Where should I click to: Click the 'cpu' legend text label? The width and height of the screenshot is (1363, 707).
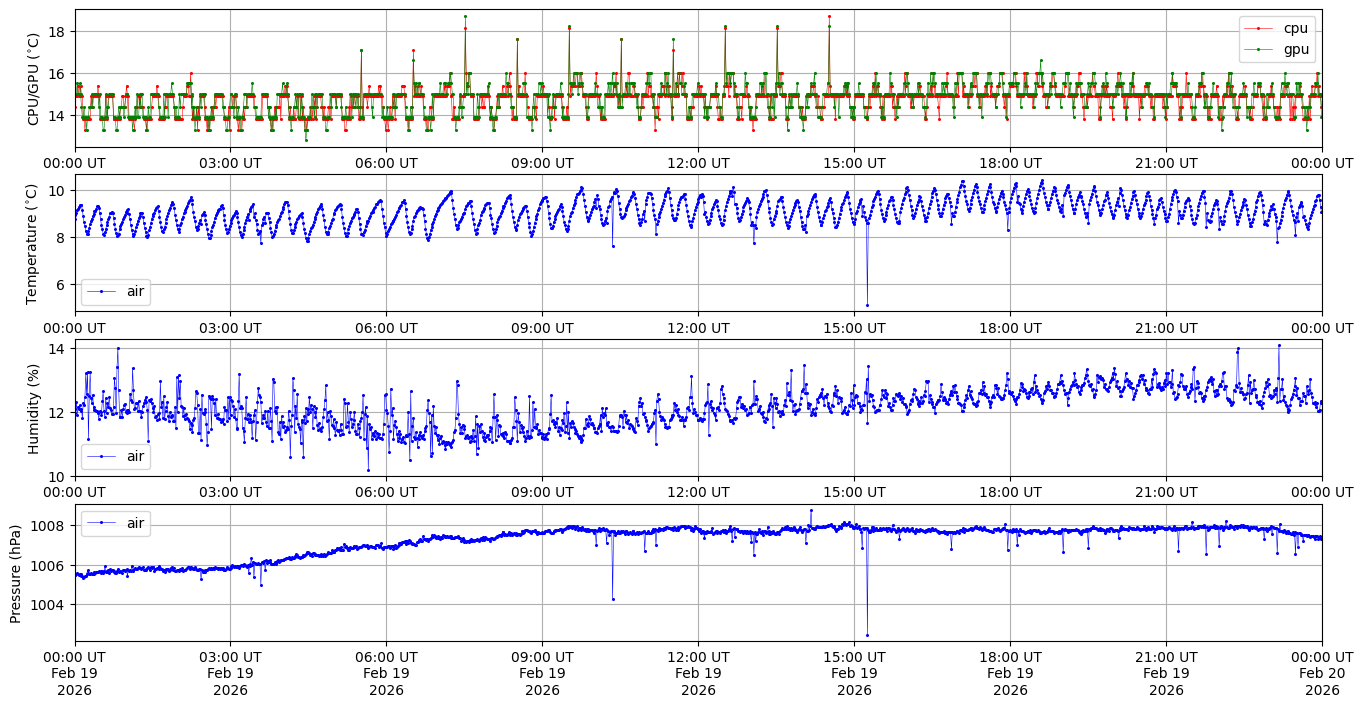[x=1295, y=29]
